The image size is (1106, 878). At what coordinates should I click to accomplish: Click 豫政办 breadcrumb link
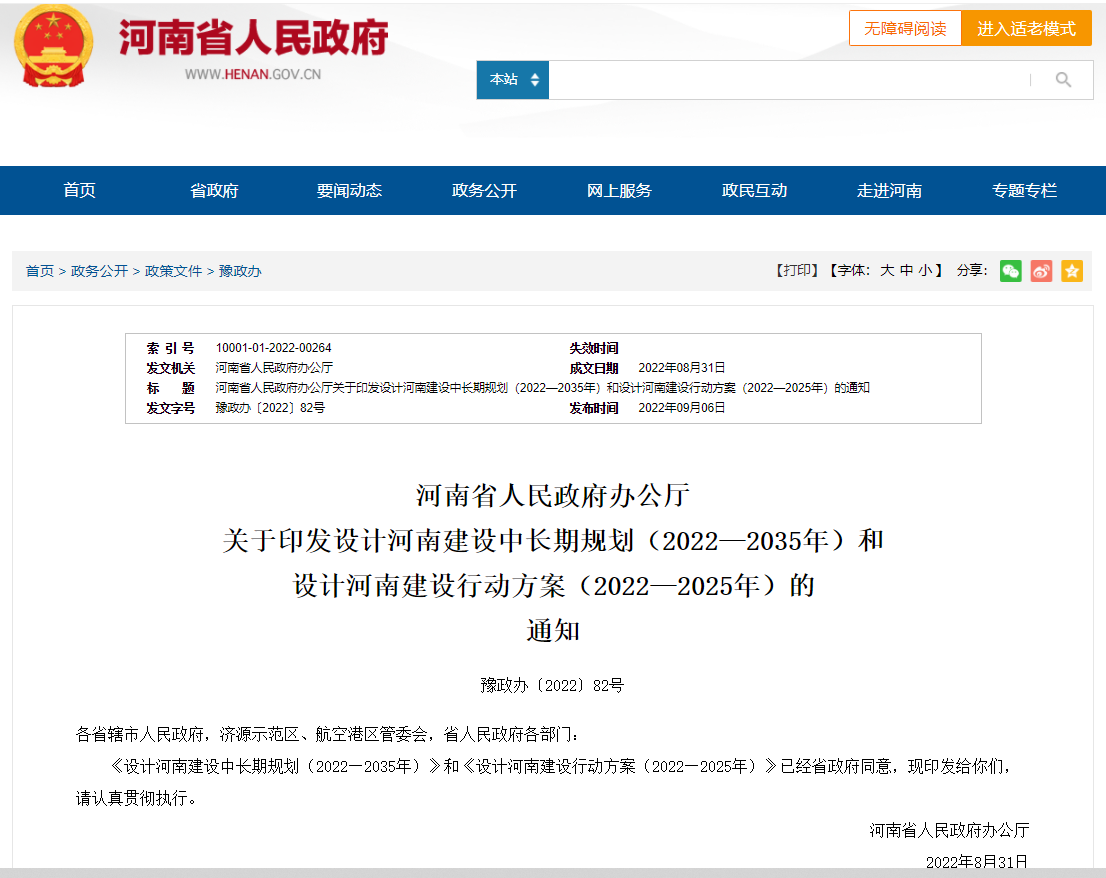tap(240, 271)
